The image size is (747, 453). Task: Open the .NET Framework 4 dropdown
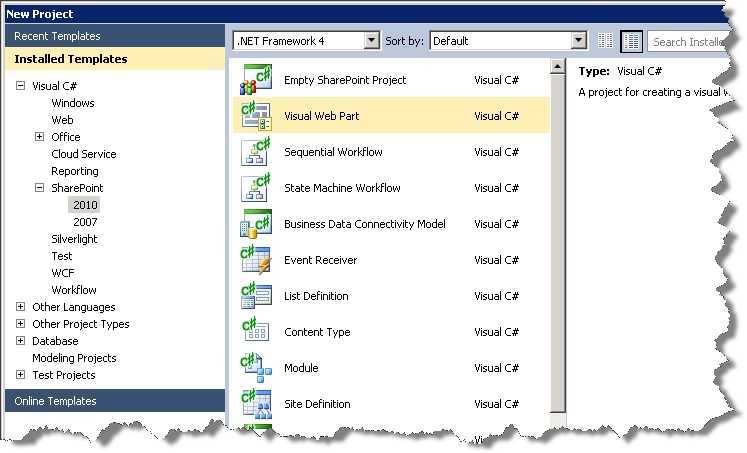click(372, 41)
